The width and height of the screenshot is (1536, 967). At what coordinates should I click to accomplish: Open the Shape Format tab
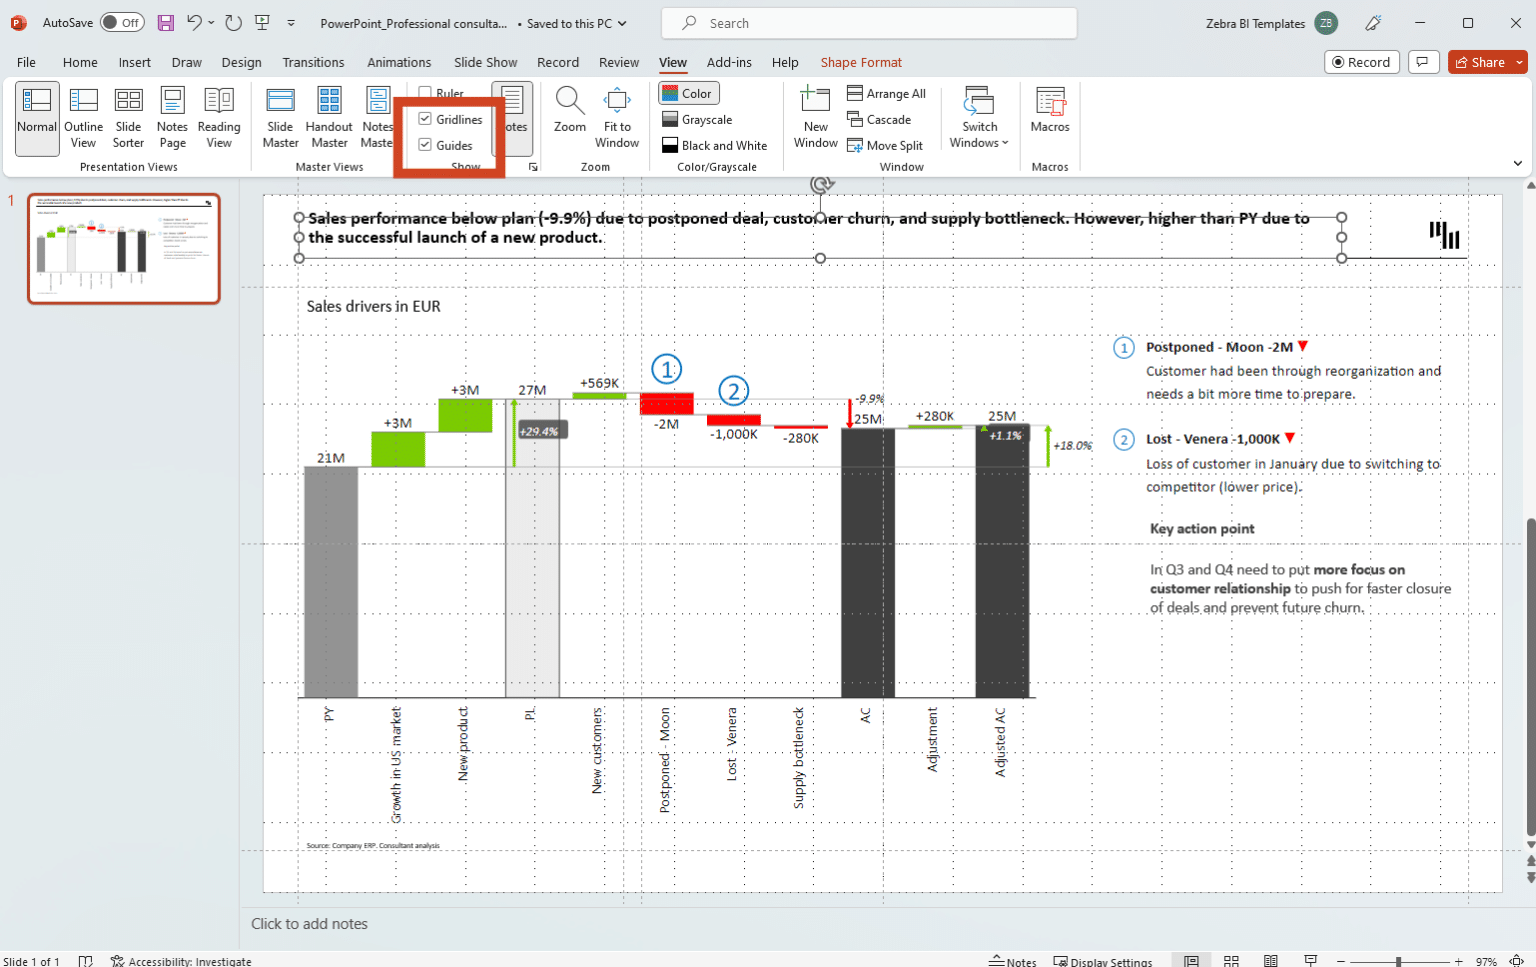coord(861,62)
